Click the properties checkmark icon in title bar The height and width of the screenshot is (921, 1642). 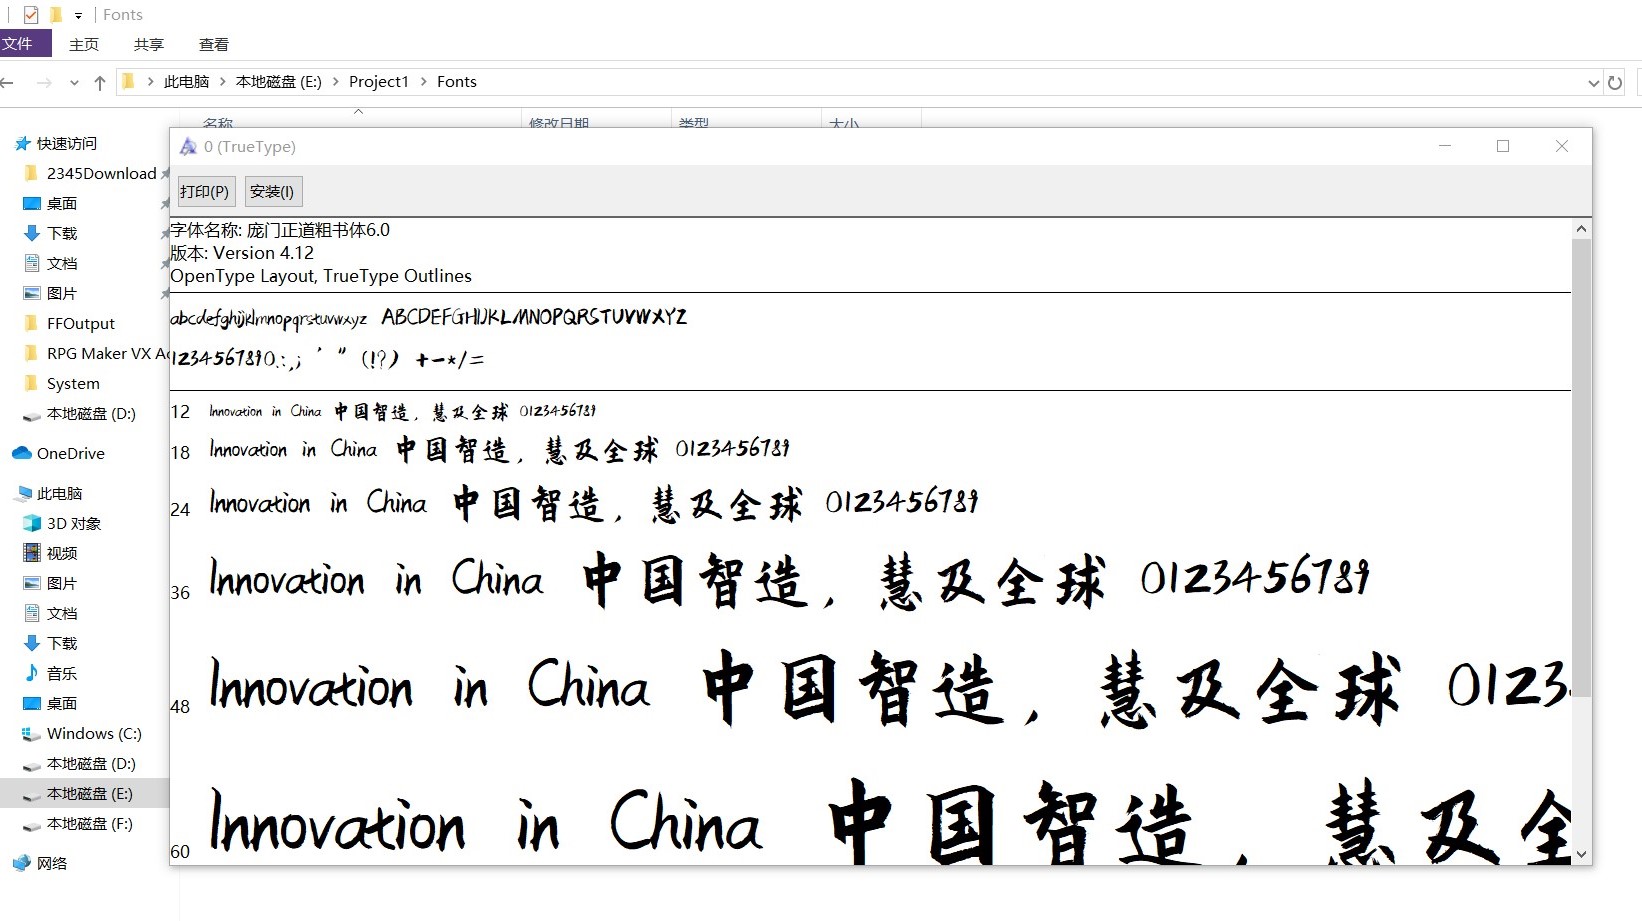click(x=31, y=15)
